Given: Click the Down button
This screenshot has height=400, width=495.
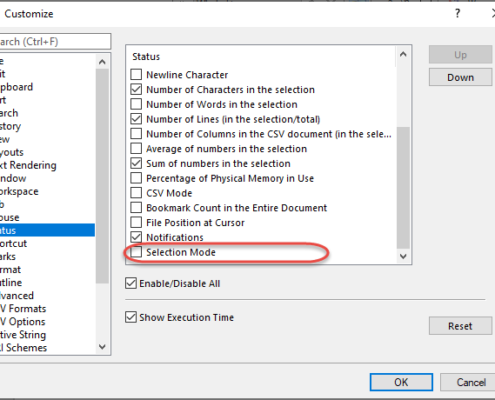Looking at the screenshot, I should pos(460,77).
